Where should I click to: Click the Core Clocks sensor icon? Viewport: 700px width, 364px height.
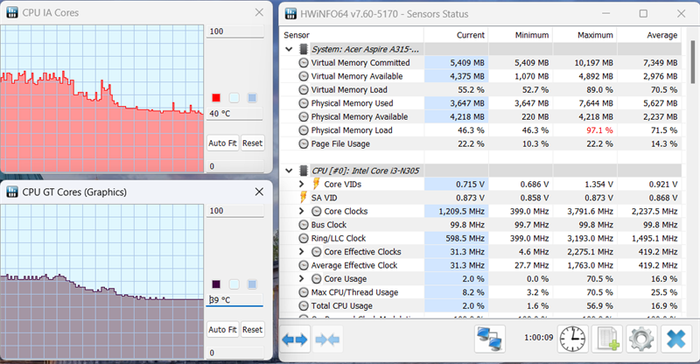[x=316, y=211]
